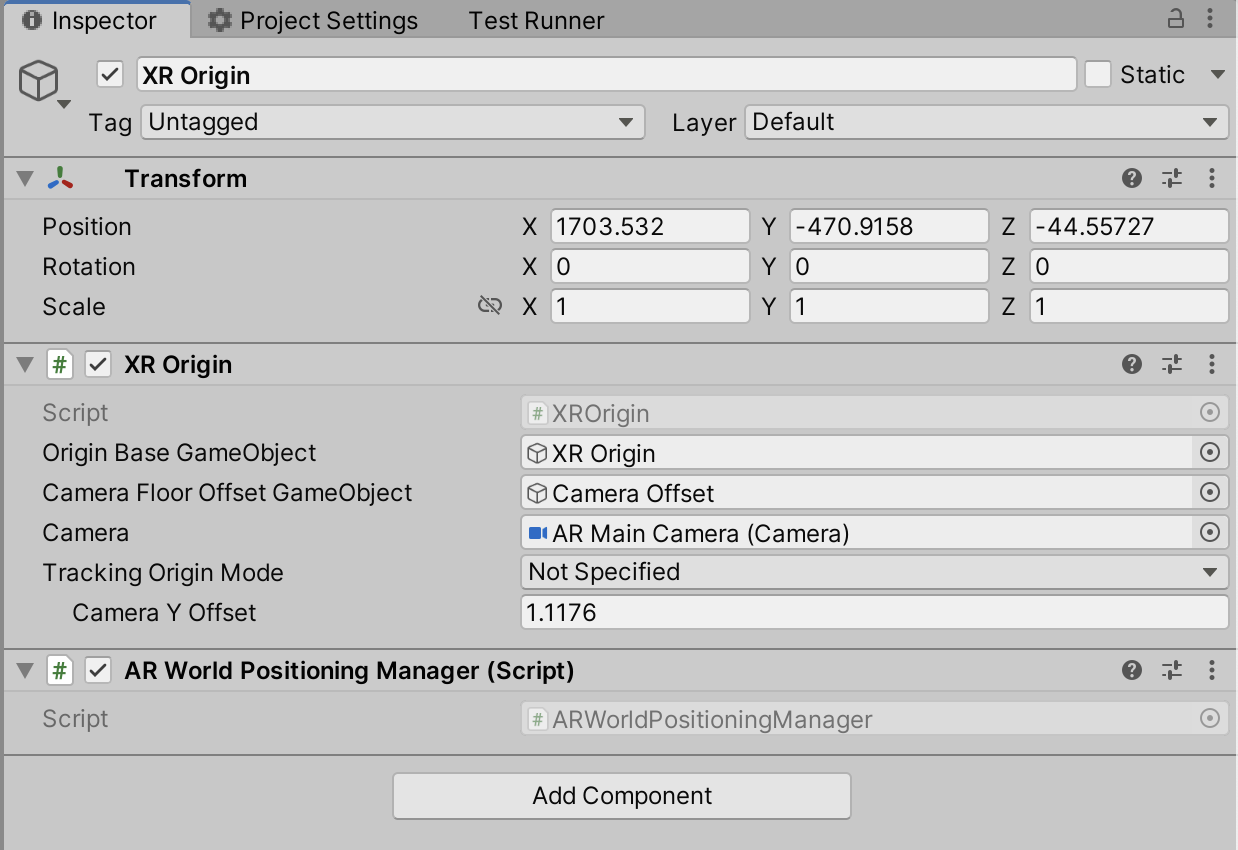Viewport: 1238px width, 850px height.
Task: Enable the Static checkbox
Action: point(1098,74)
